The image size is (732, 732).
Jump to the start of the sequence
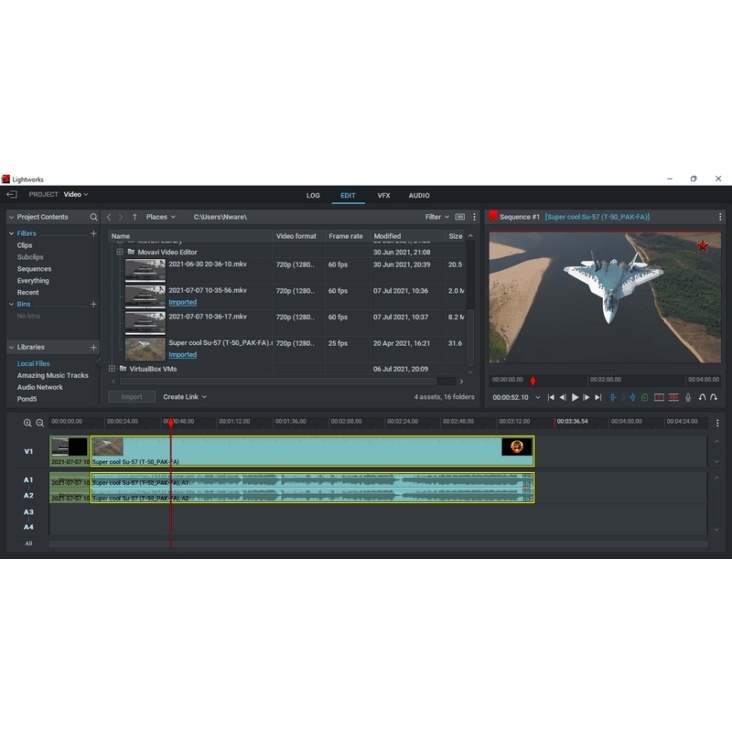tap(550, 397)
